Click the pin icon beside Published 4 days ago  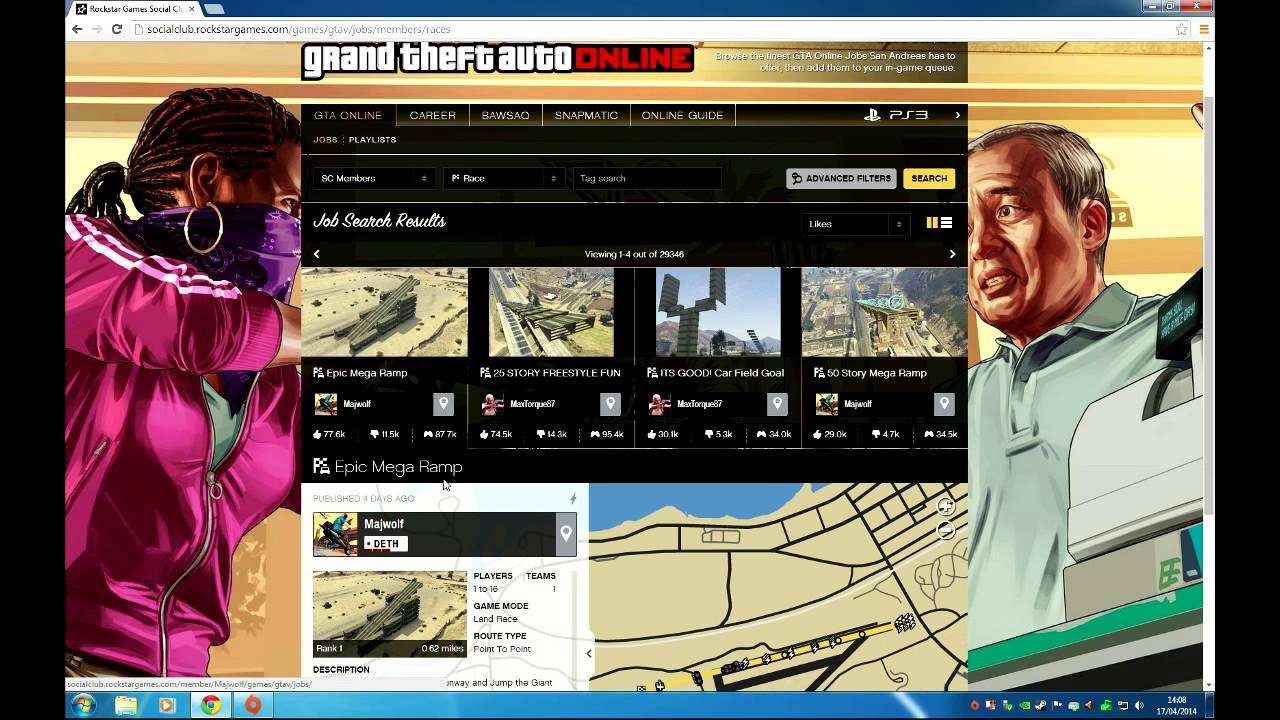point(573,498)
